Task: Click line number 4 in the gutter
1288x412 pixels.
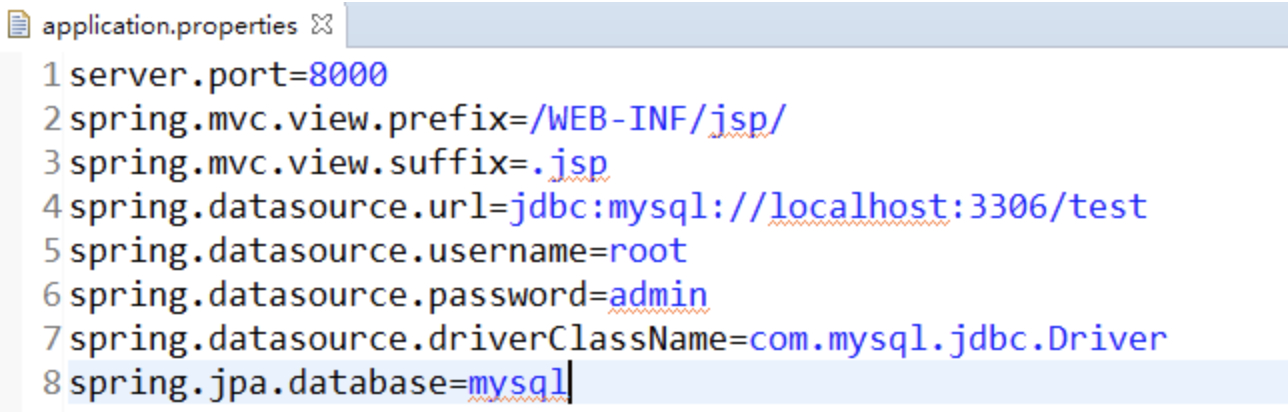Action: pos(51,208)
